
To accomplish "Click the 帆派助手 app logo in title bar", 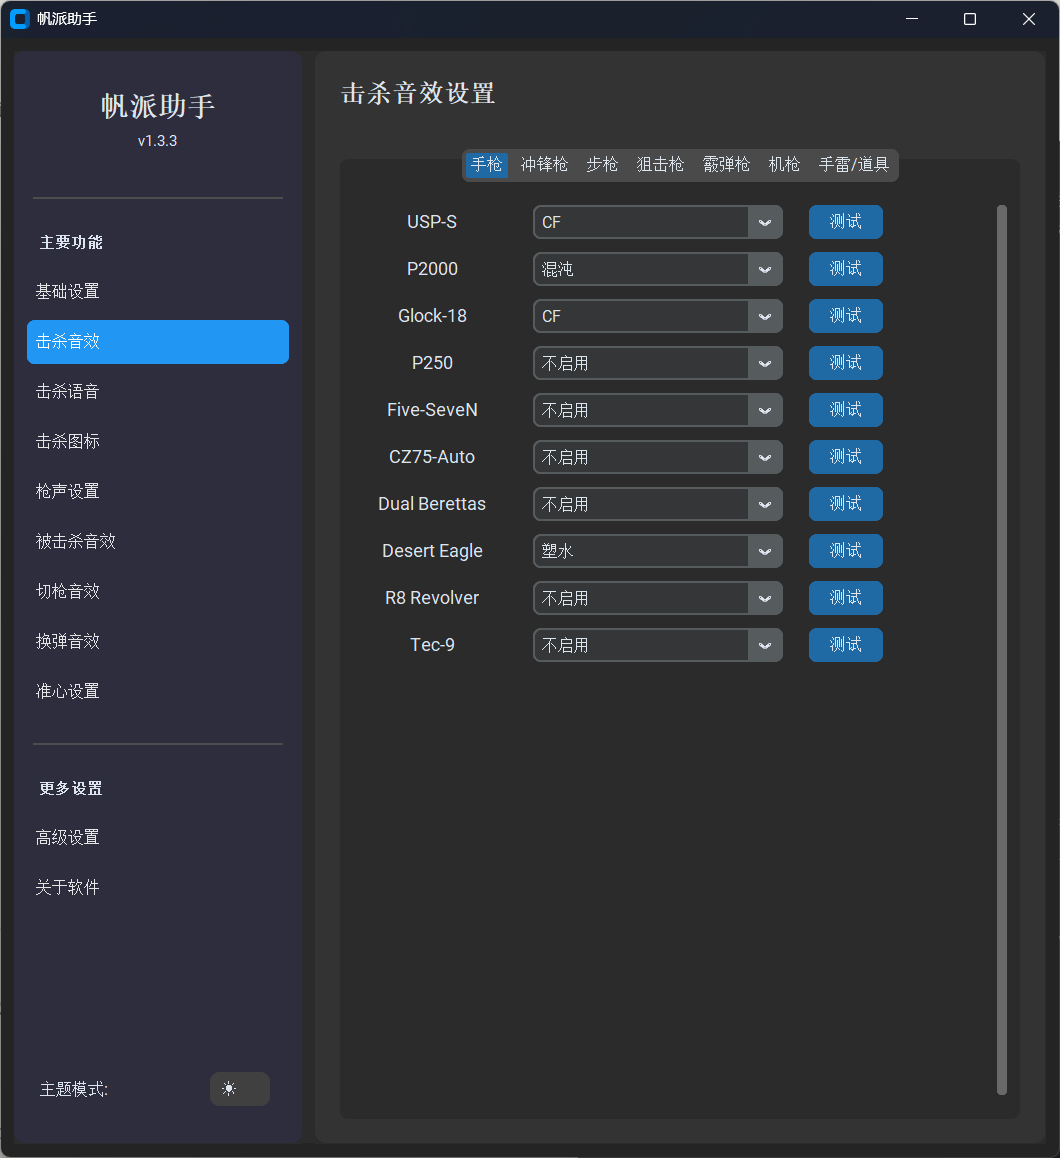I will [19, 18].
